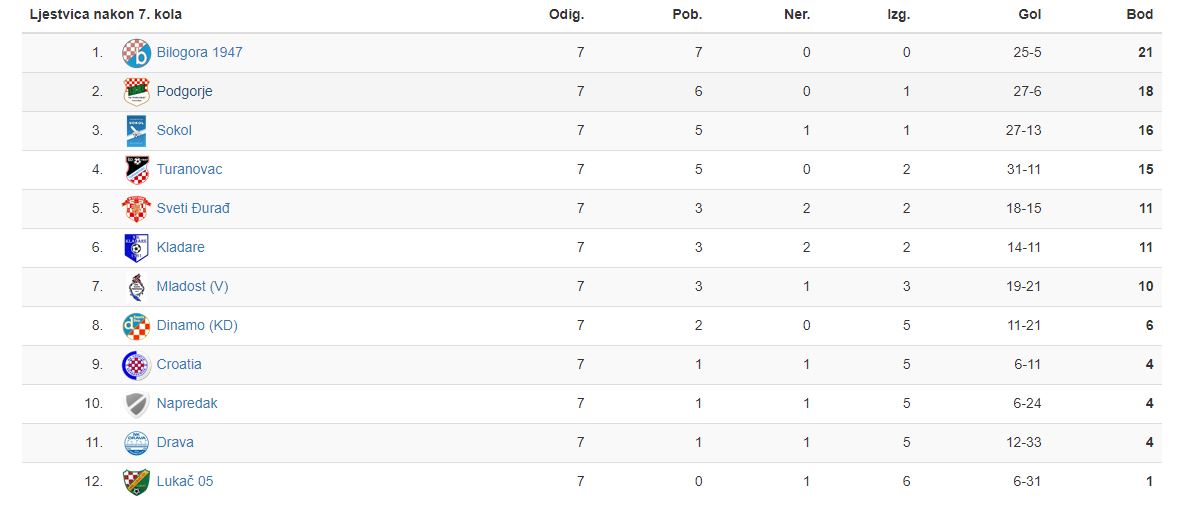
Task: Open the Bilogora 1947 team link
Action: point(199,53)
